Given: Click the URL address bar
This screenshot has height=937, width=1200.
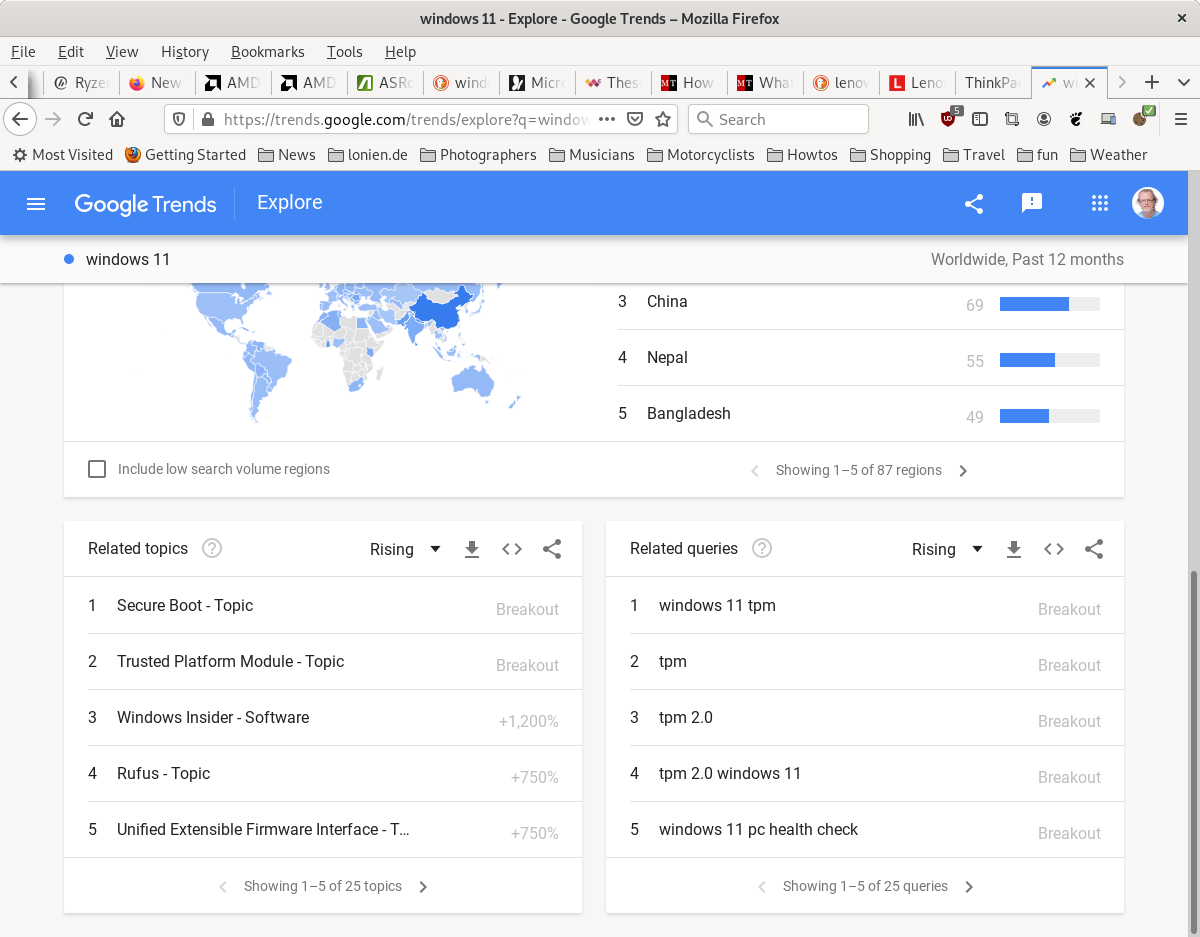Looking at the screenshot, I should [405, 119].
